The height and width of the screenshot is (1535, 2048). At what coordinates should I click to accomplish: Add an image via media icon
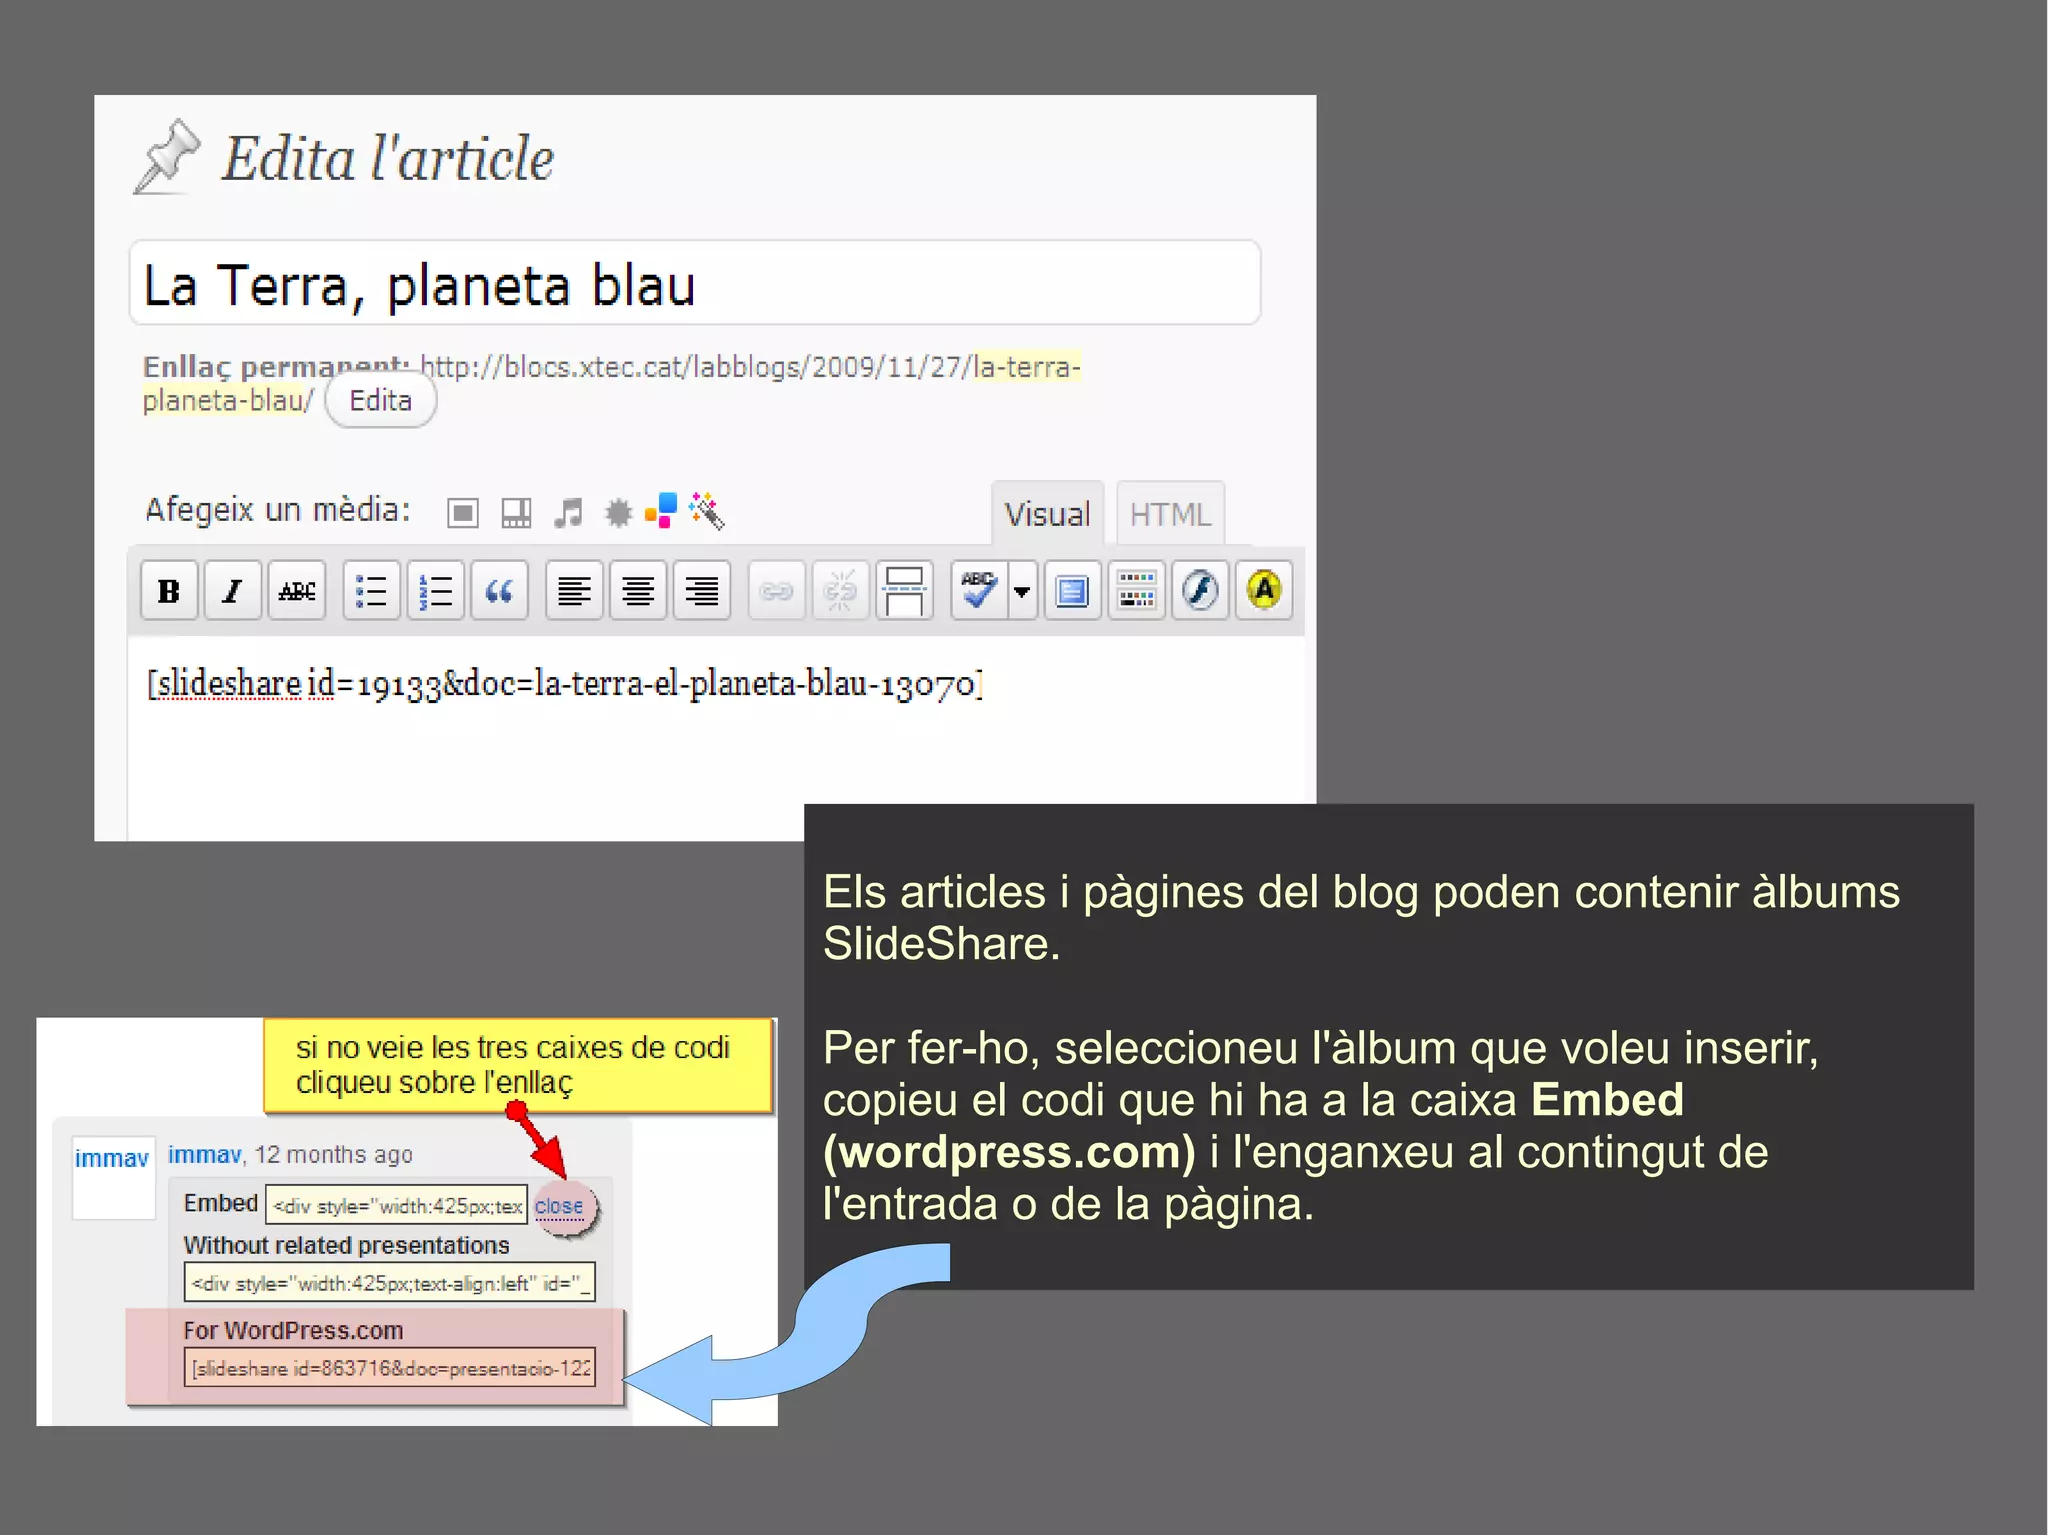coord(462,513)
